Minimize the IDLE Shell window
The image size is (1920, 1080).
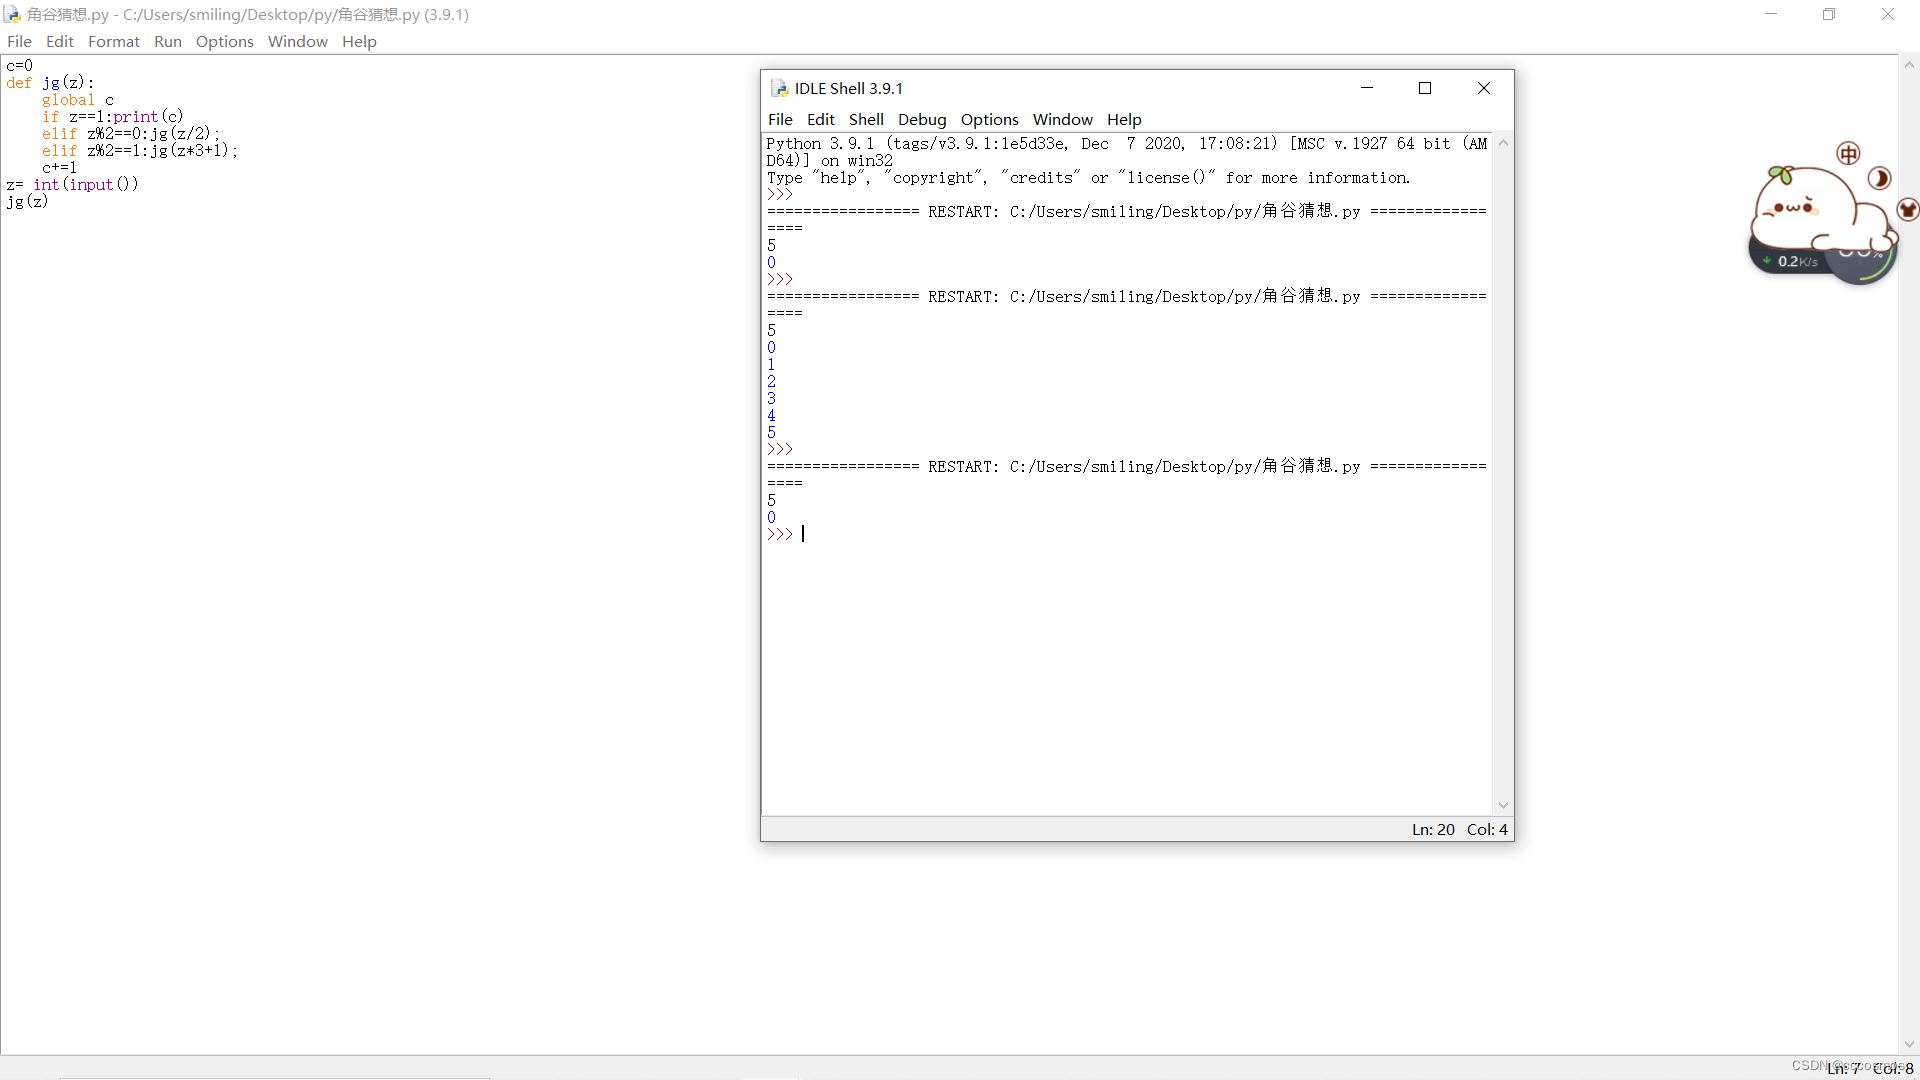1367,88
